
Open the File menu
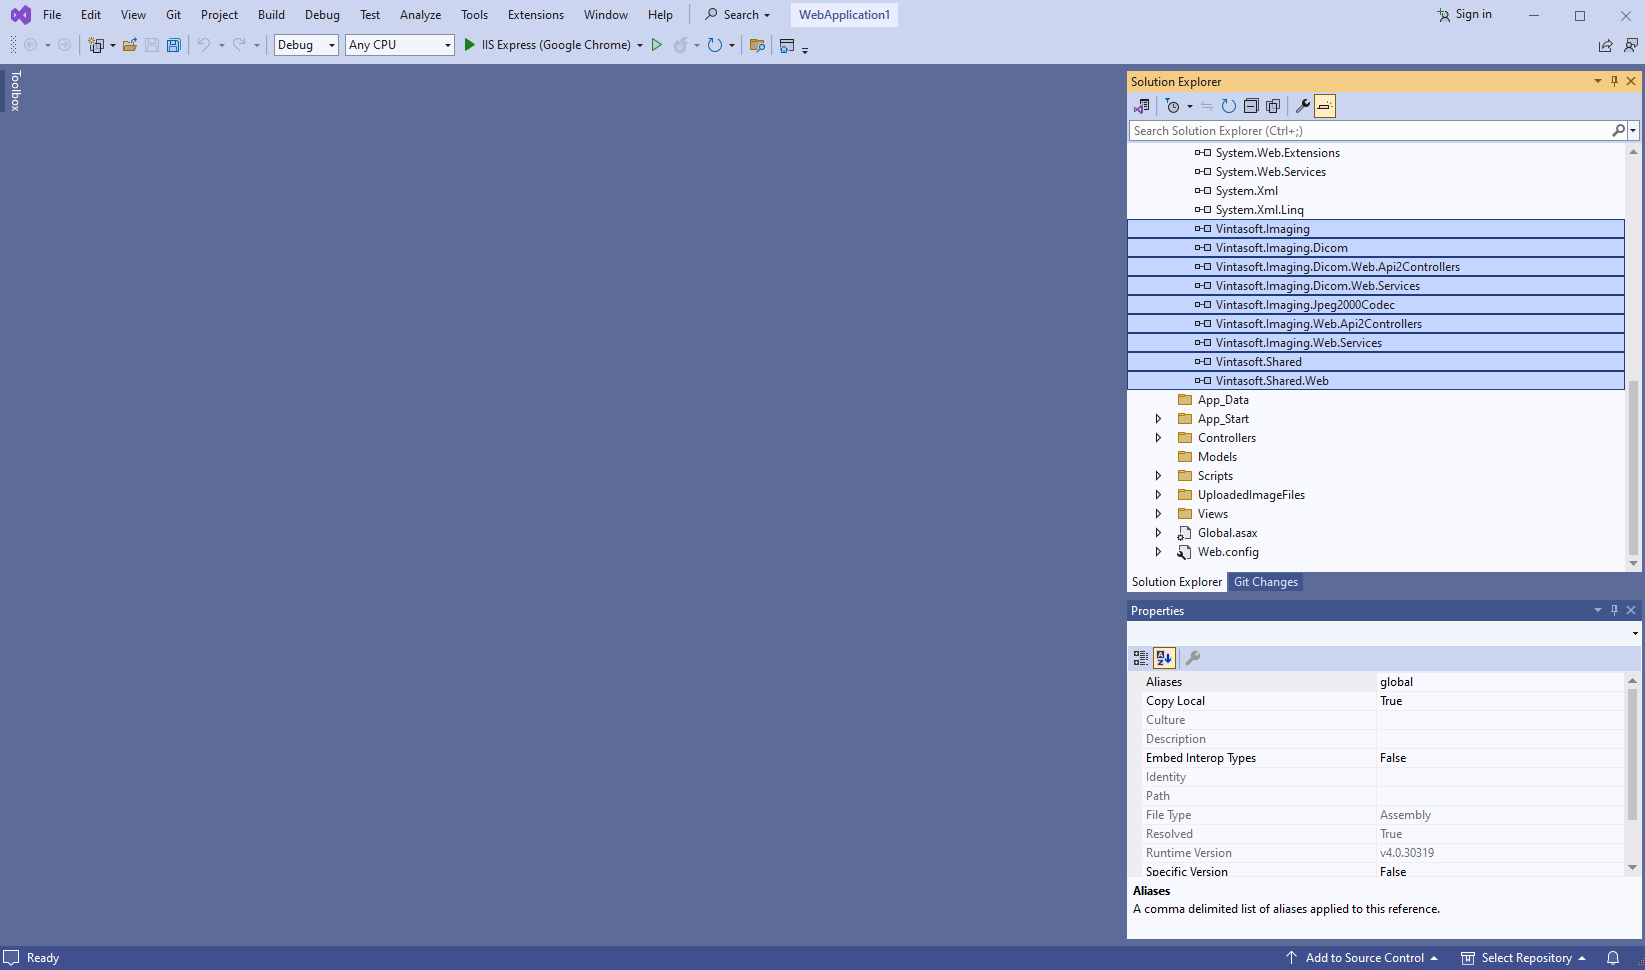pos(52,15)
